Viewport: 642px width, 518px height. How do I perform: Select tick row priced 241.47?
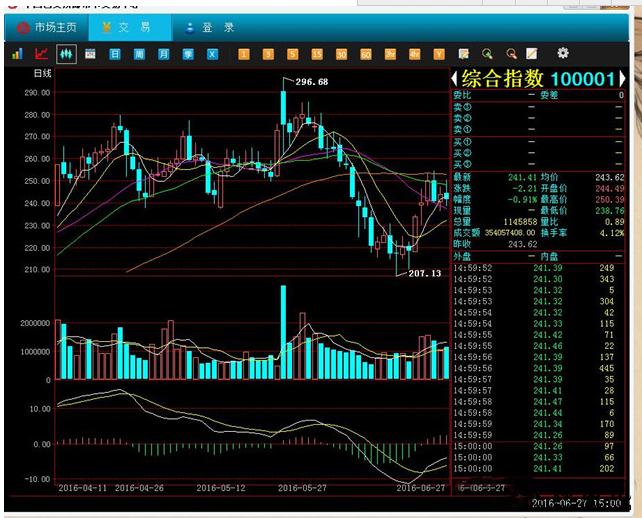[538, 402]
